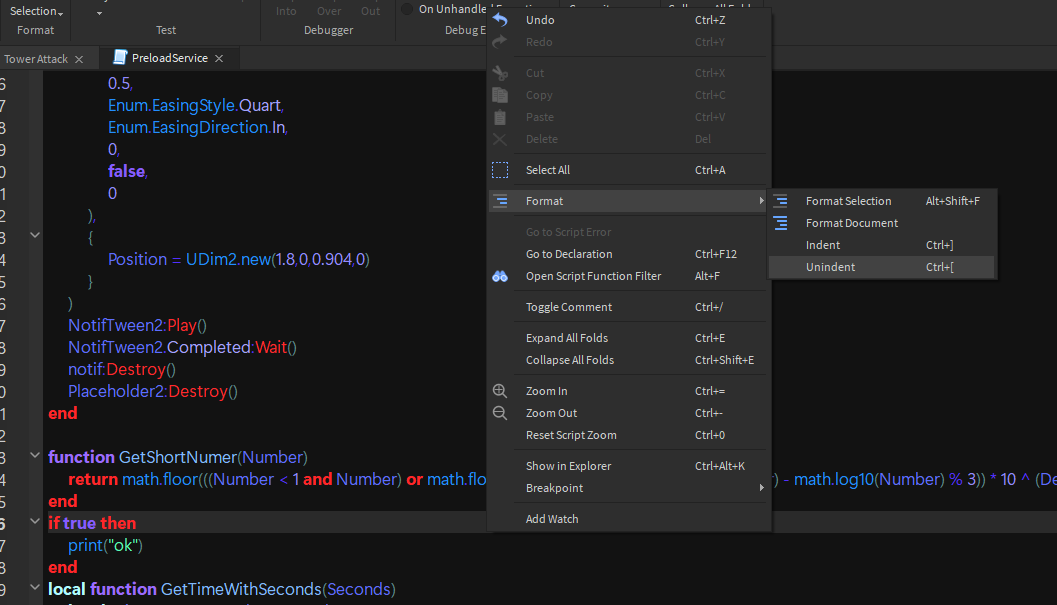
Task: Collapse the 'if true then' block fold
Action: point(36,523)
